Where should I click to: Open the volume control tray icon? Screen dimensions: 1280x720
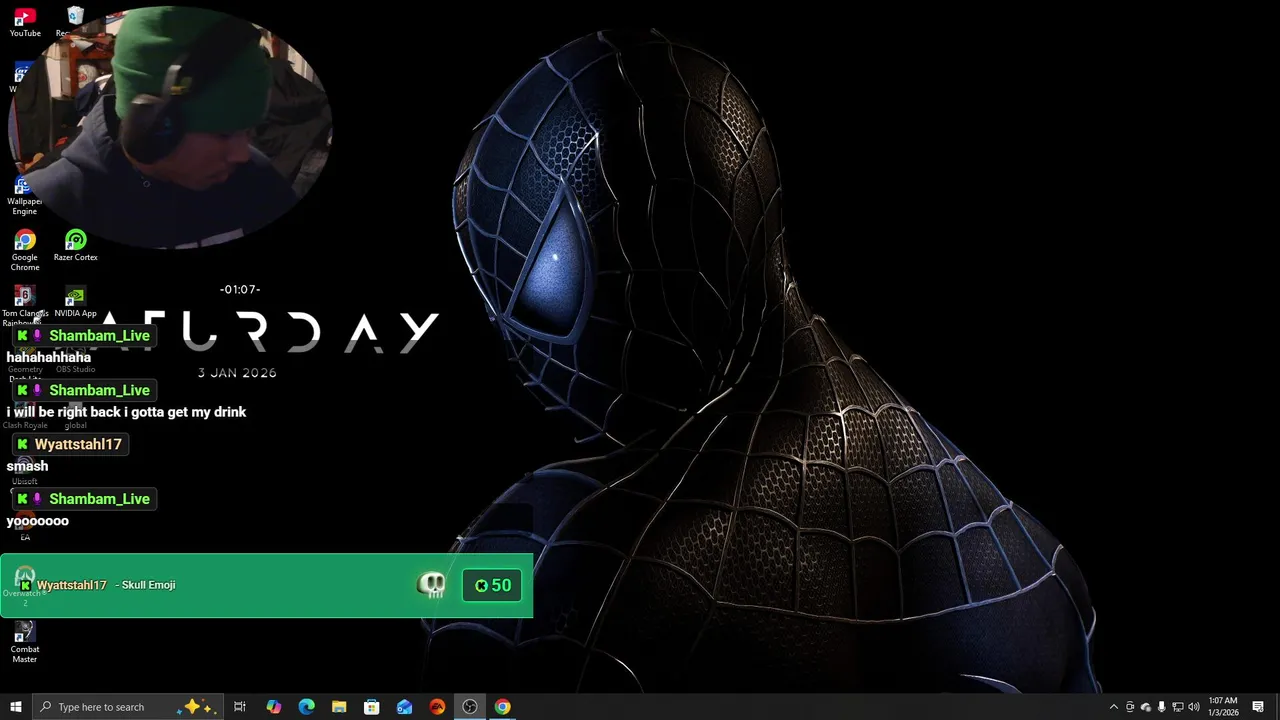1194,707
